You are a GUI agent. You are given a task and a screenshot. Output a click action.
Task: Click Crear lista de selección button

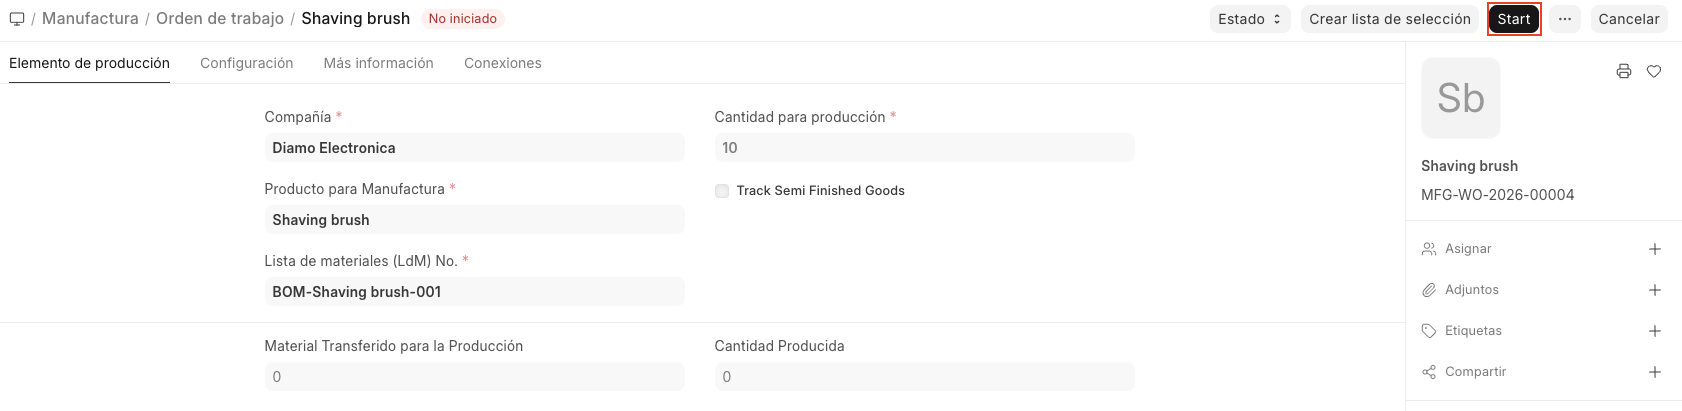pyautogui.click(x=1390, y=19)
